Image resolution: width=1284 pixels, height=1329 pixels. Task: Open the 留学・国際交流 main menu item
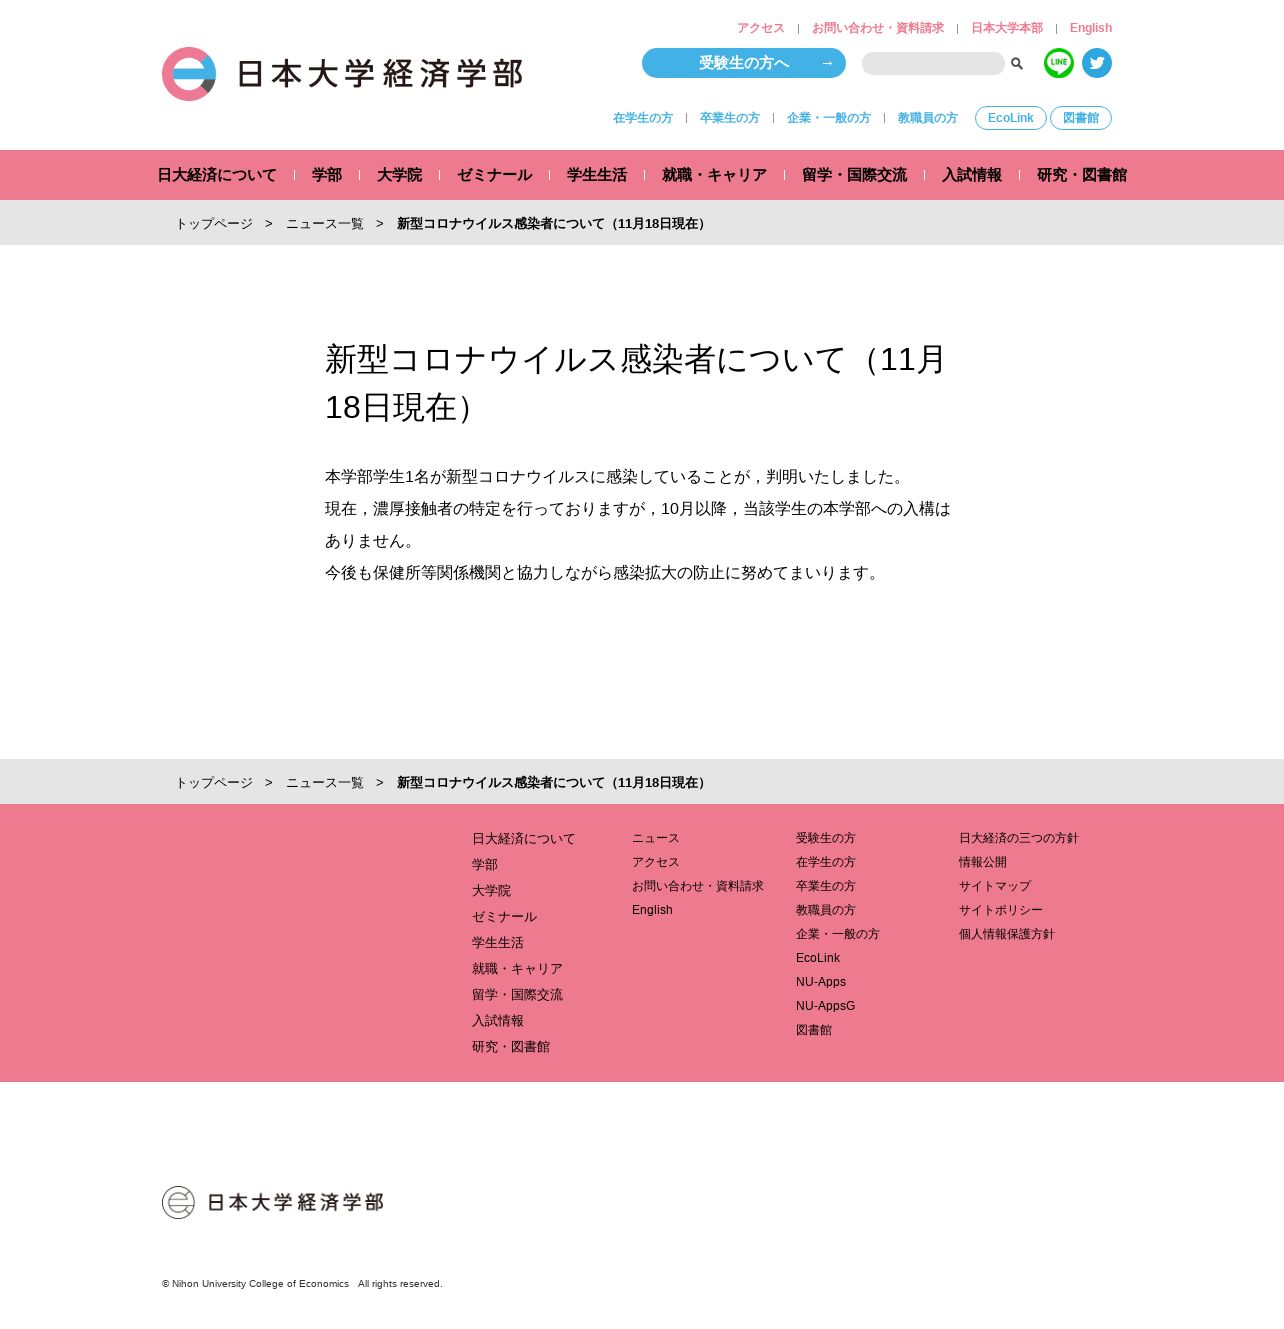click(x=855, y=175)
